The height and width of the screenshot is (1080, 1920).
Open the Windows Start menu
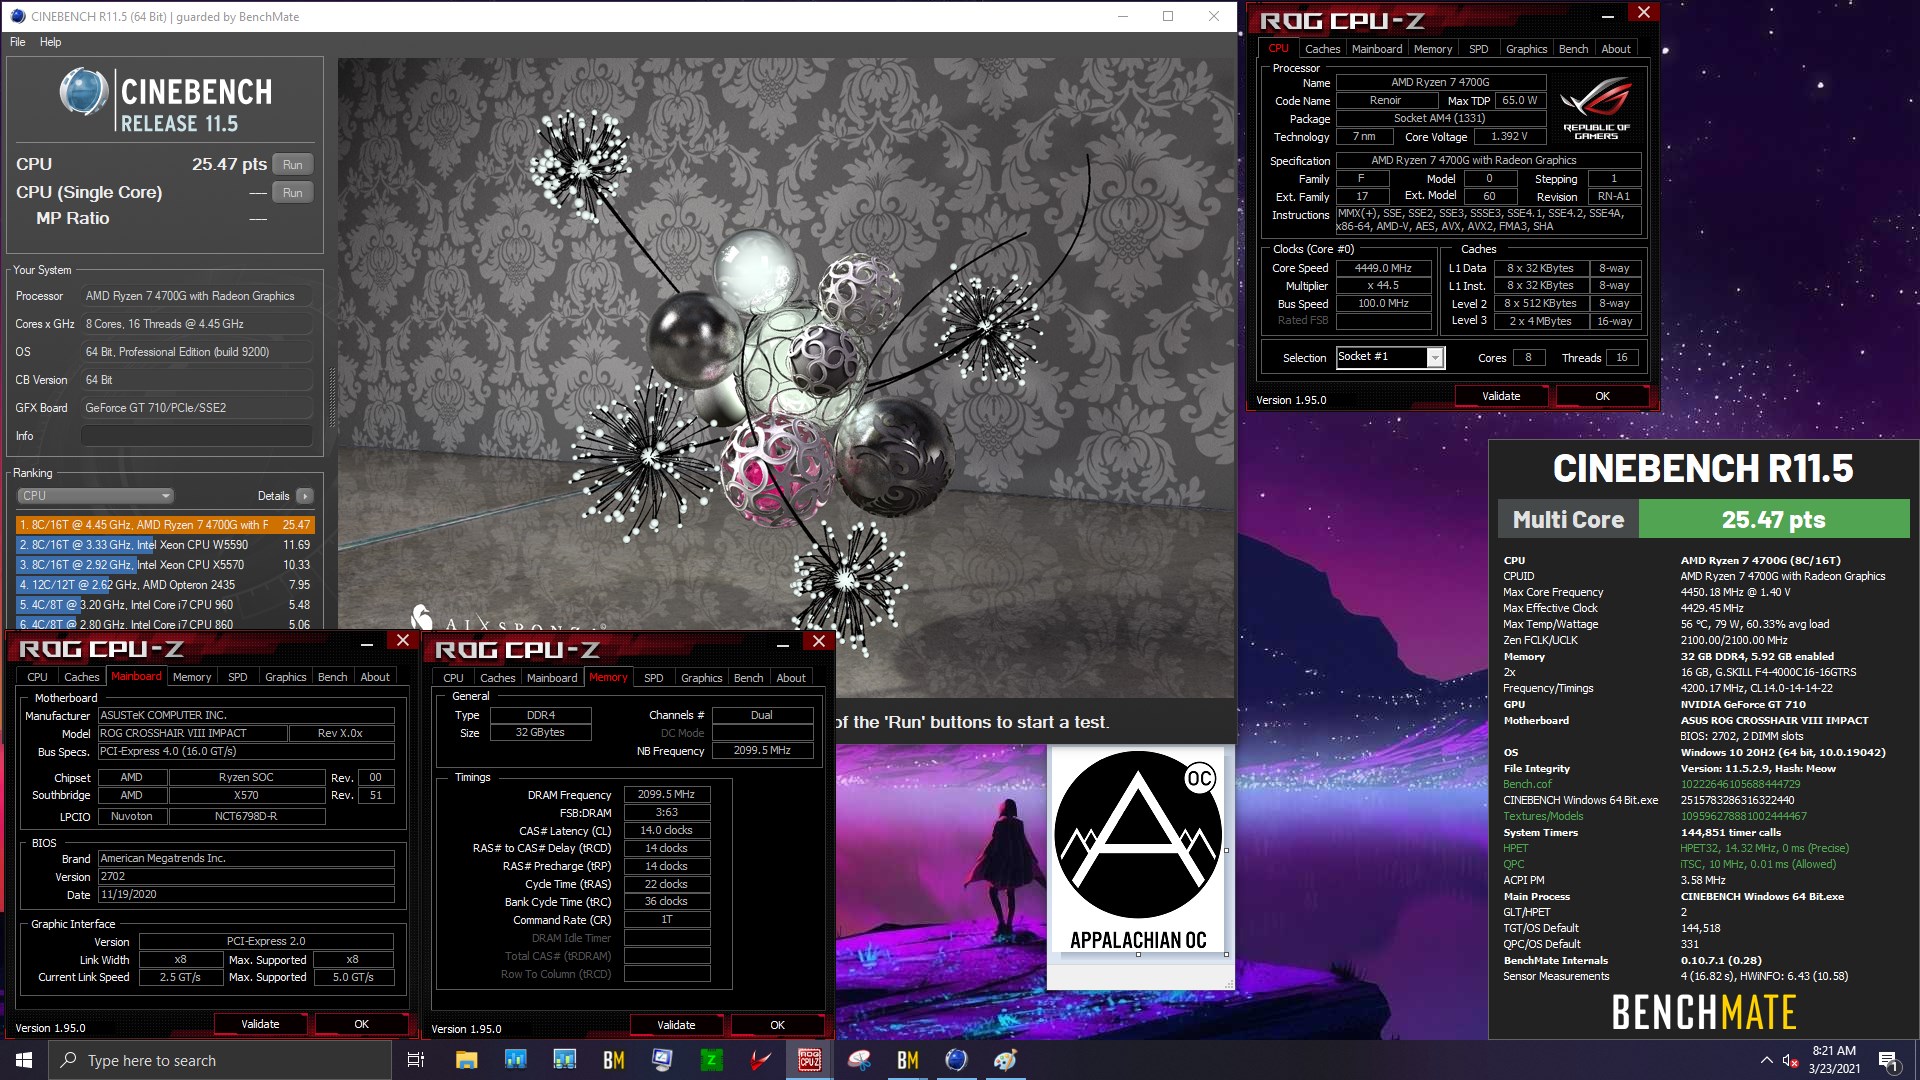(x=24, y=1060)
